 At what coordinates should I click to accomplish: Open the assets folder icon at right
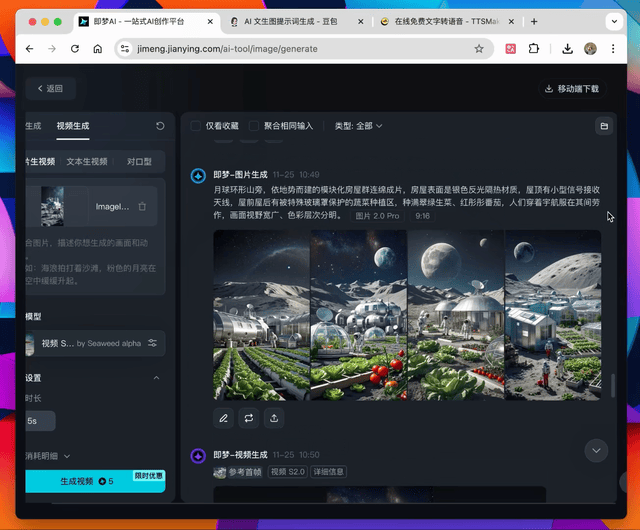604,126
